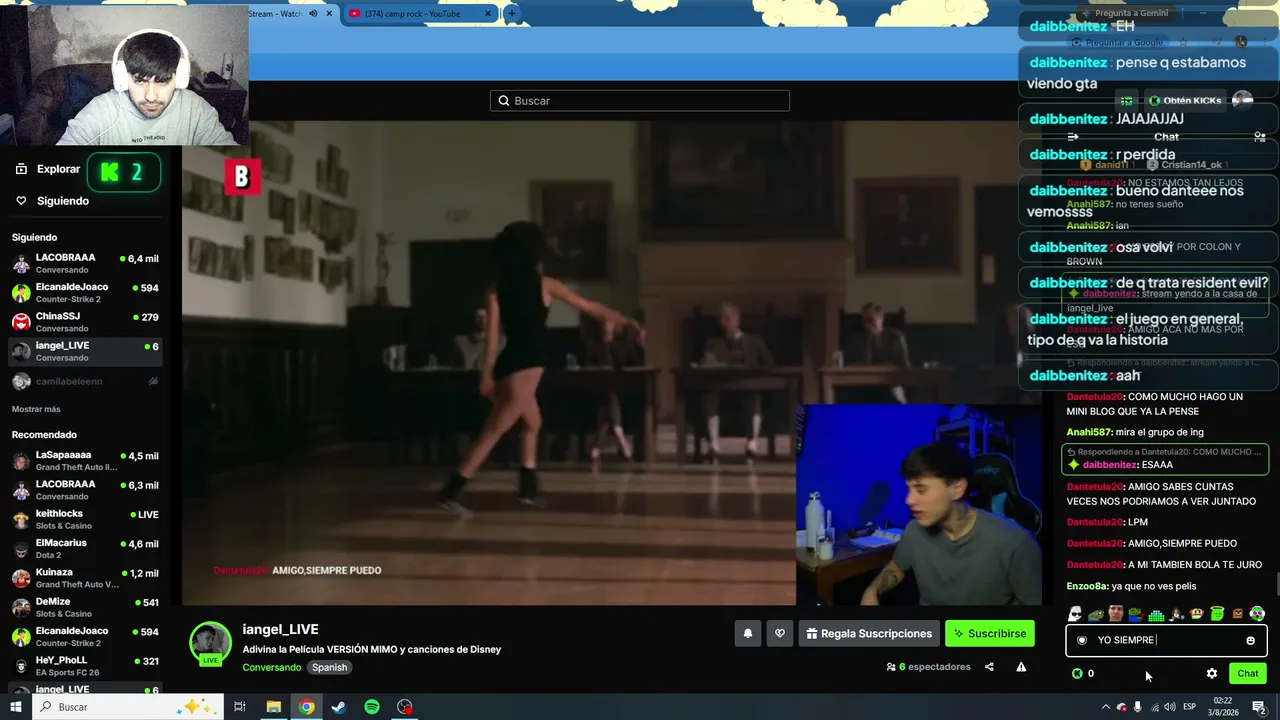Open HeY_PhoLL EA Sports FC channel

click(85, 666)
